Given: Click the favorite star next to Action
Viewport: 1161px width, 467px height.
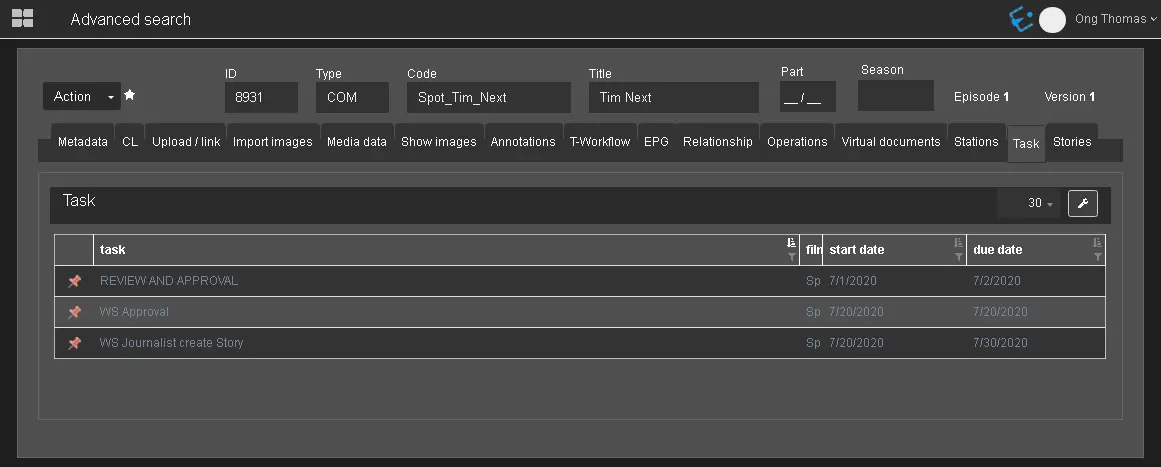Looking at the screenshot, I should pyautogui.click(x=130, y=96).
